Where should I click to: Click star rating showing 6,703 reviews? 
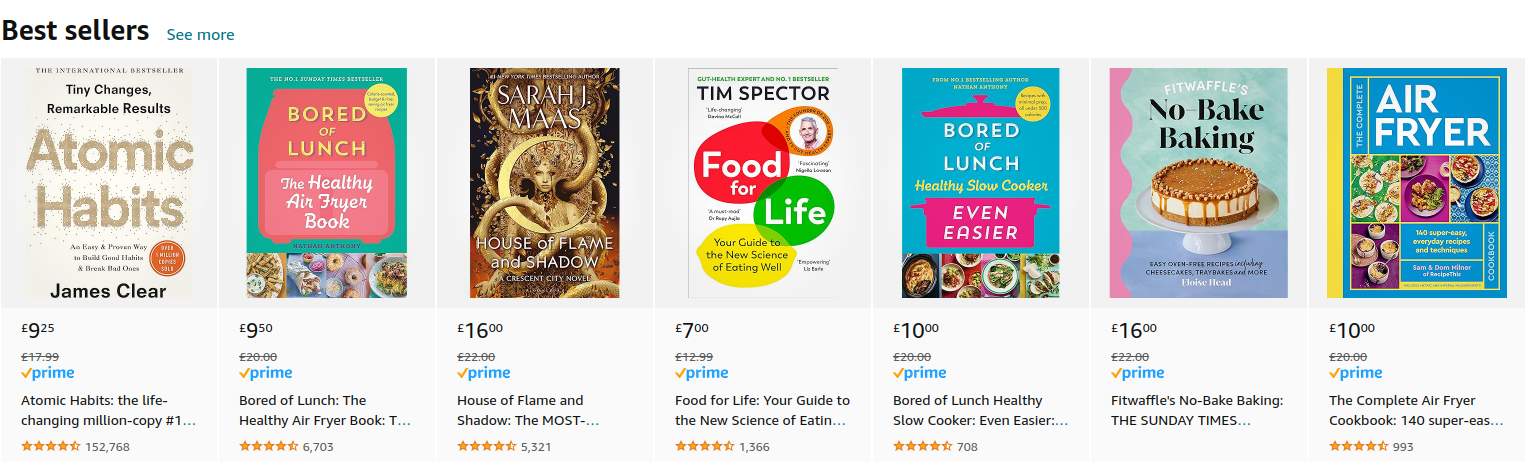(x=269, y=446)
